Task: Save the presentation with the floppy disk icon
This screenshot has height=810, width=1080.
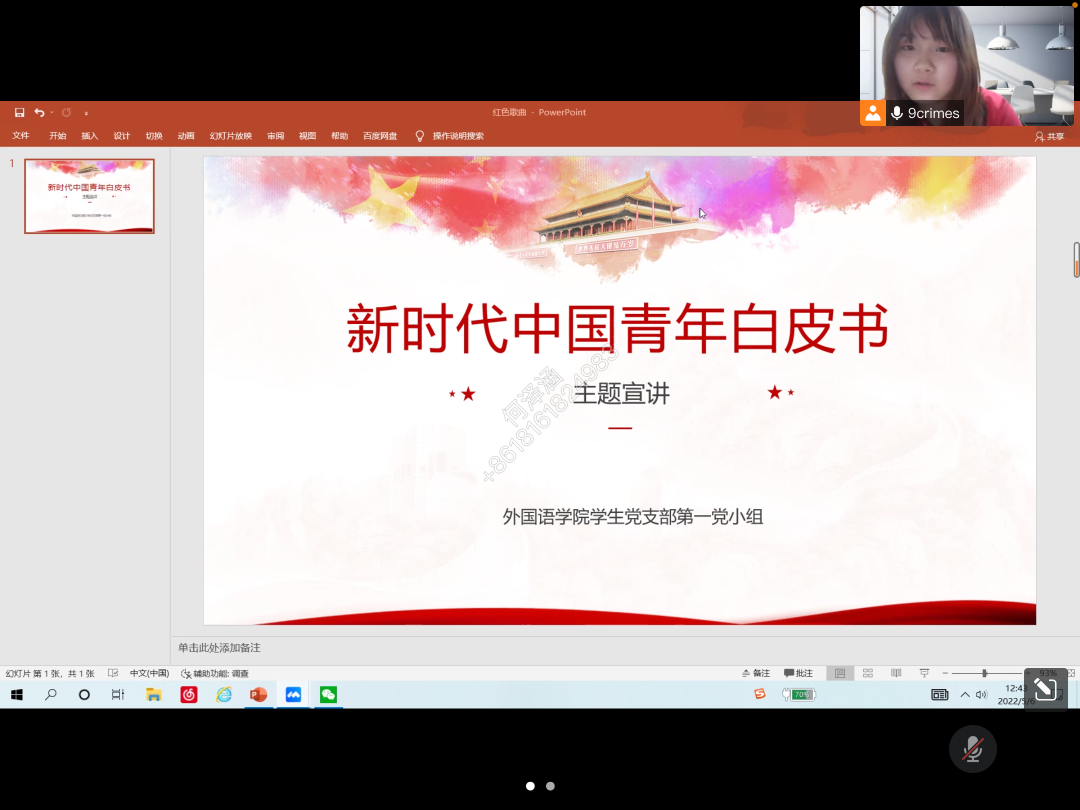Action: point(19,112)
